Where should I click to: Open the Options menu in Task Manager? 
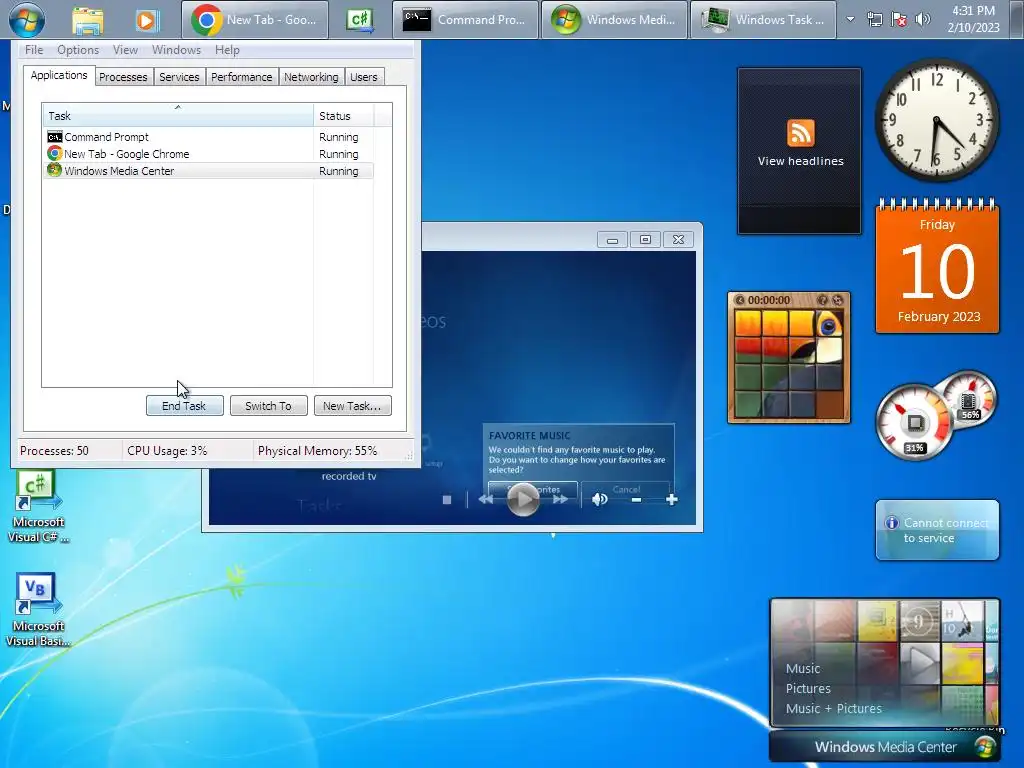pos(78,50)
